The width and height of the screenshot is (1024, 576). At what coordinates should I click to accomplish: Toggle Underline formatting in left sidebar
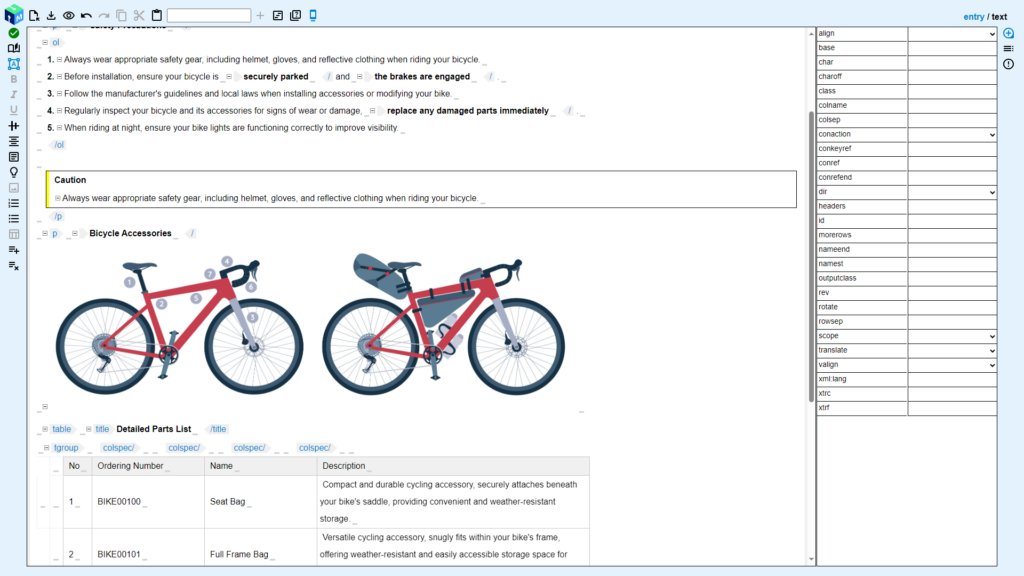point(13,110)
